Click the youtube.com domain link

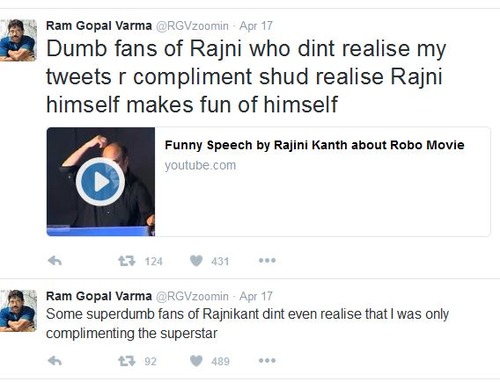point(200,165)
